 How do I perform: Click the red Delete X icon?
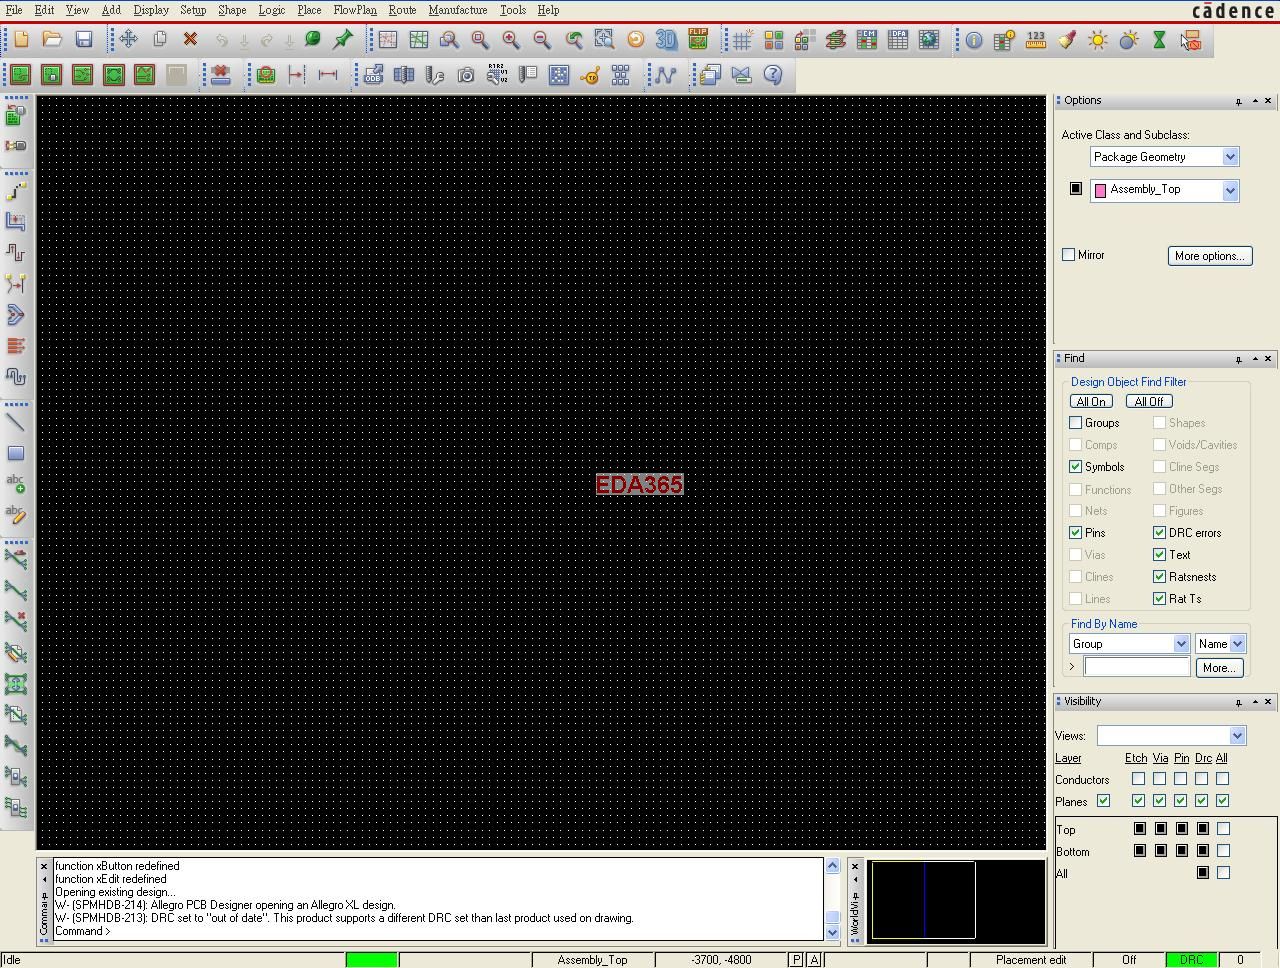(x=190, y=40)
